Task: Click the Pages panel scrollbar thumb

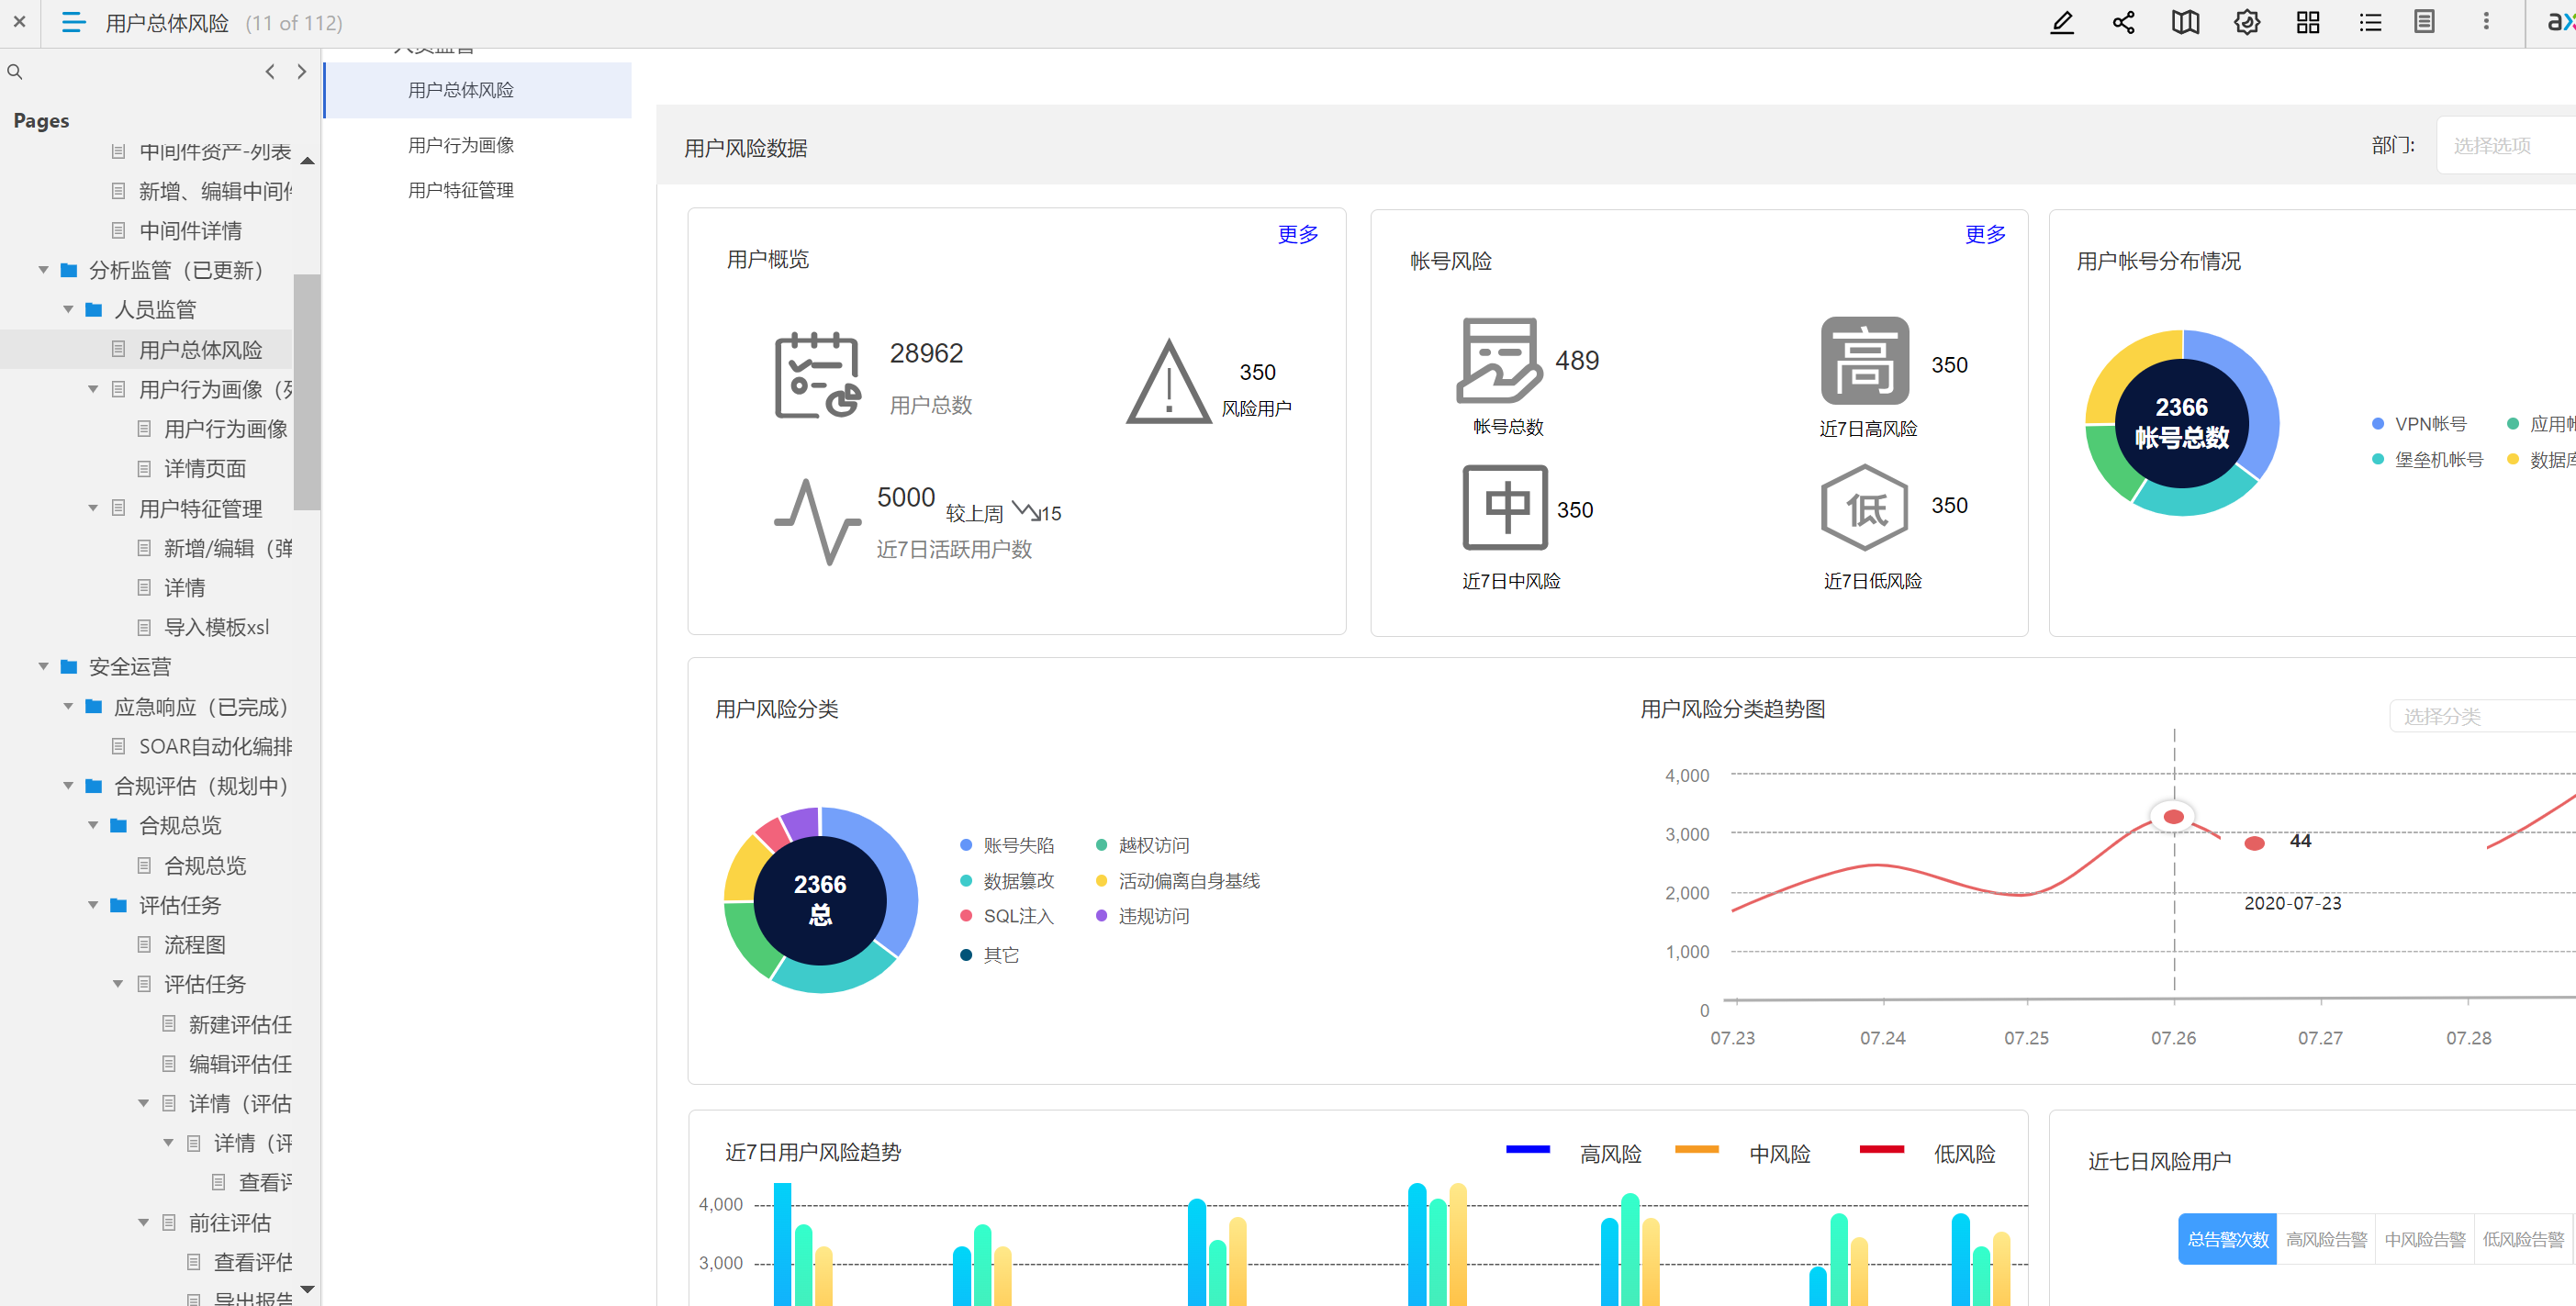Action: pos(307,391)
